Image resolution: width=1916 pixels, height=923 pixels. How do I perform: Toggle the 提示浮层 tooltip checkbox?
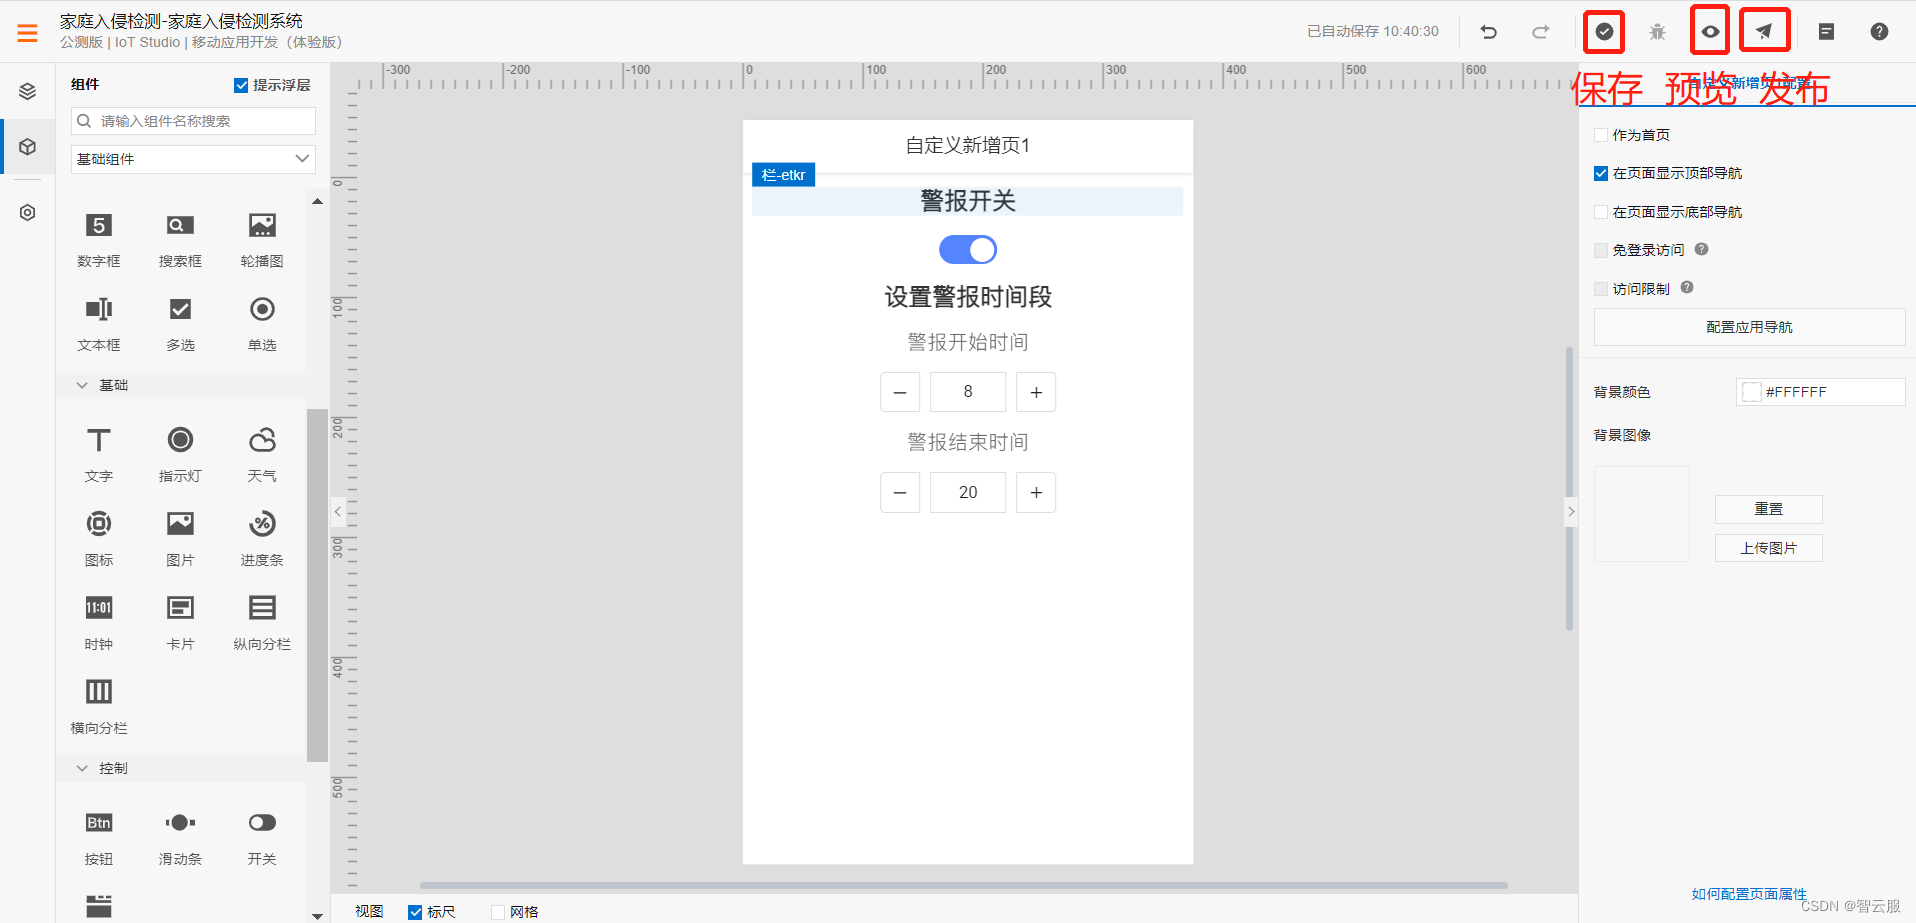tap(241, 85)
